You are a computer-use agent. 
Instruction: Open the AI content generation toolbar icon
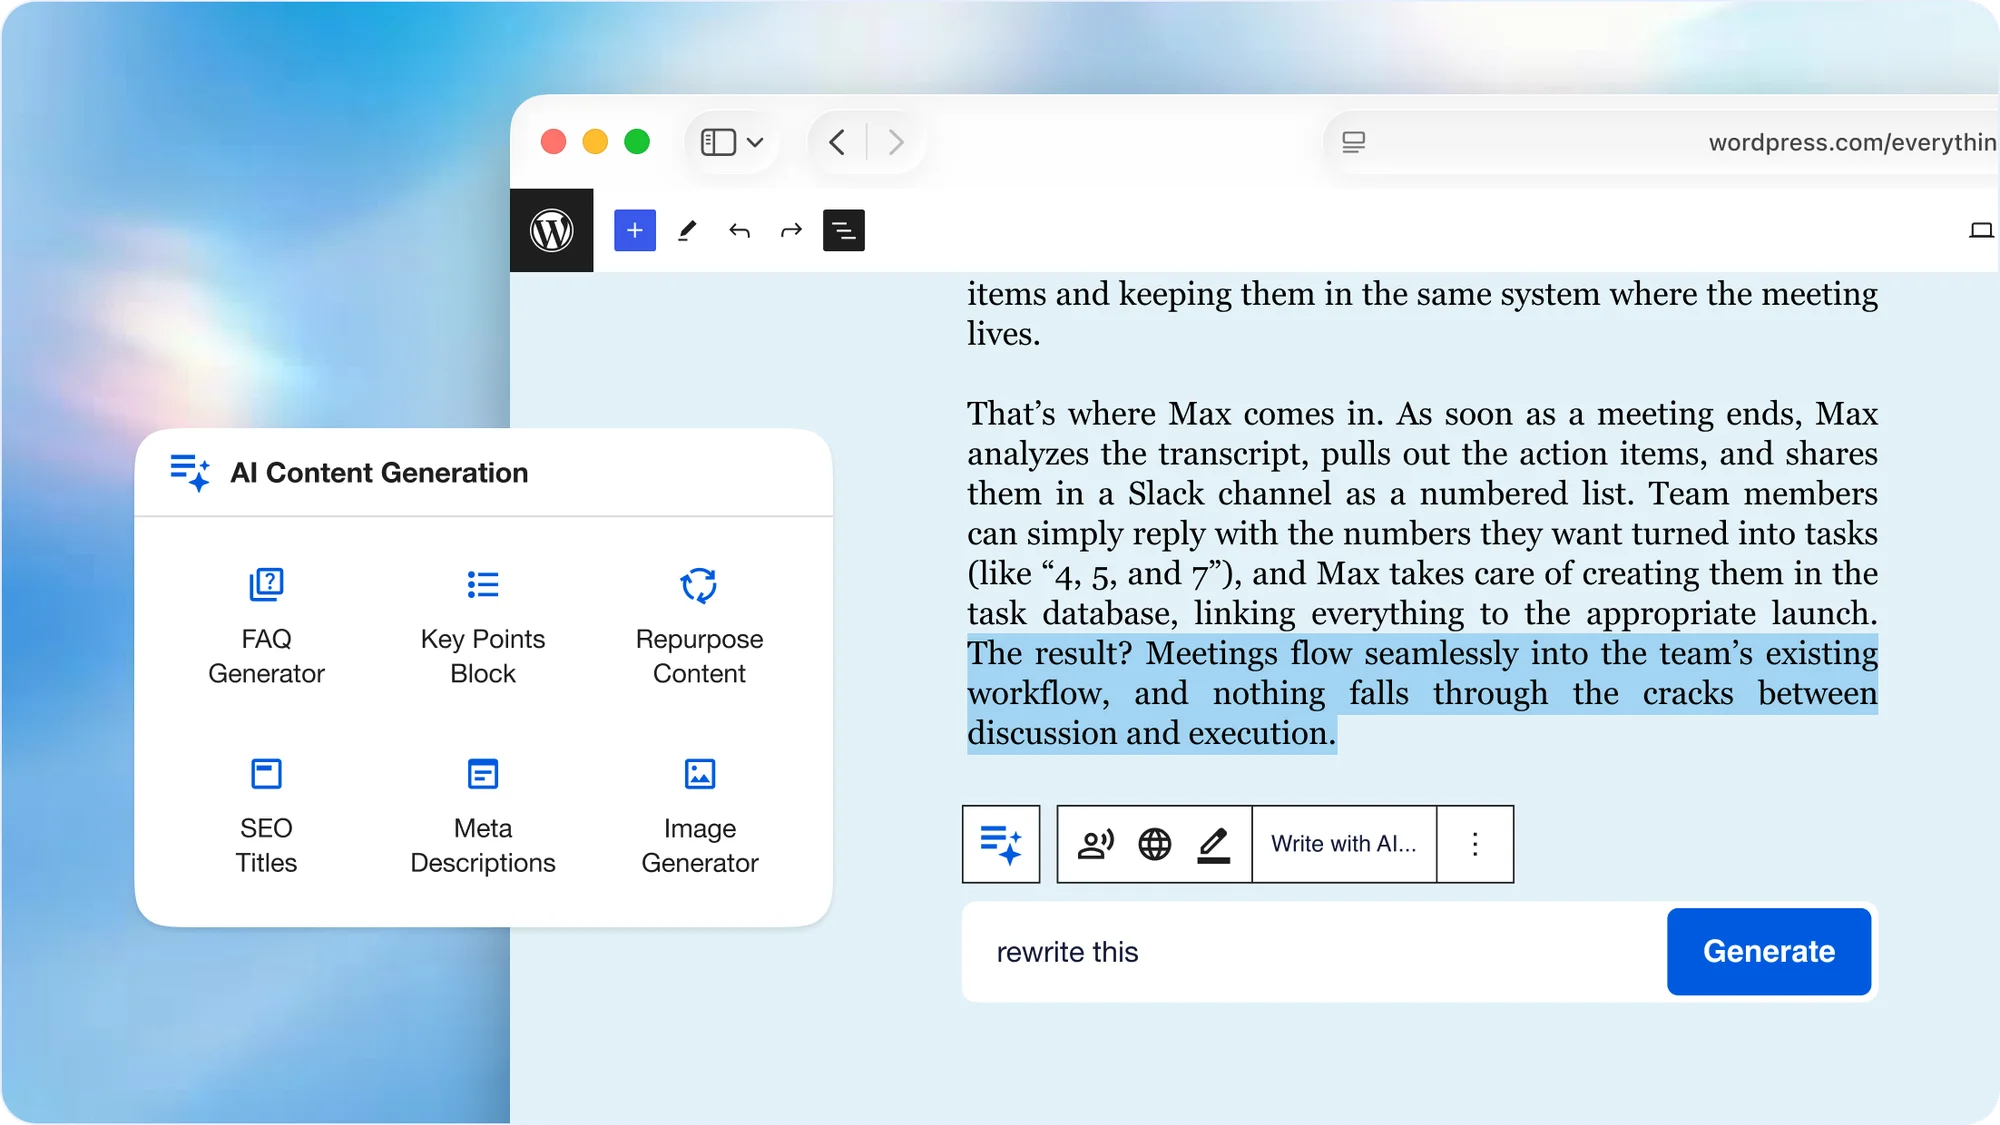pos(1001,844)
